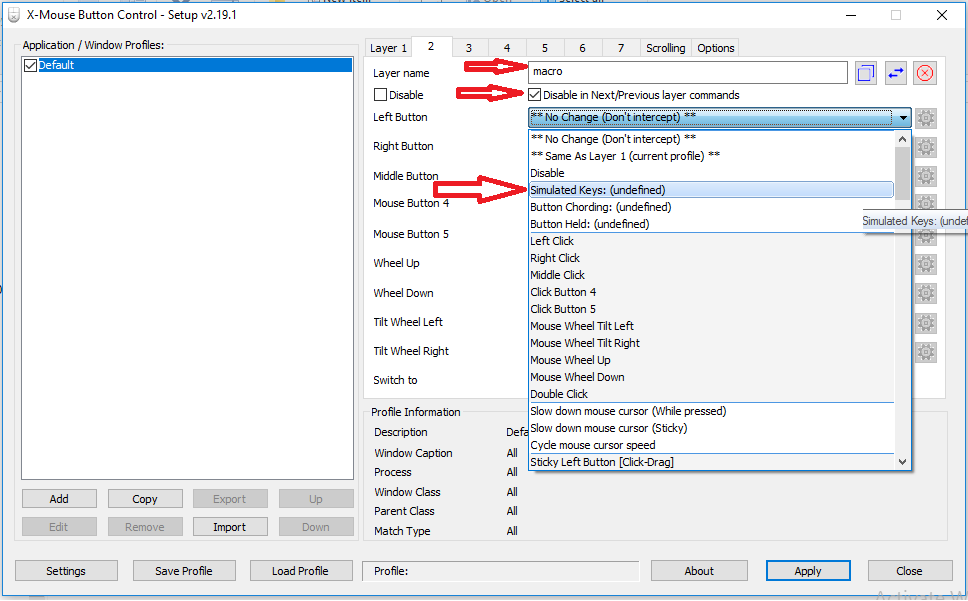Open the layer 7 tab
Viewport: 968px width, 601px height.
point(620,48)
